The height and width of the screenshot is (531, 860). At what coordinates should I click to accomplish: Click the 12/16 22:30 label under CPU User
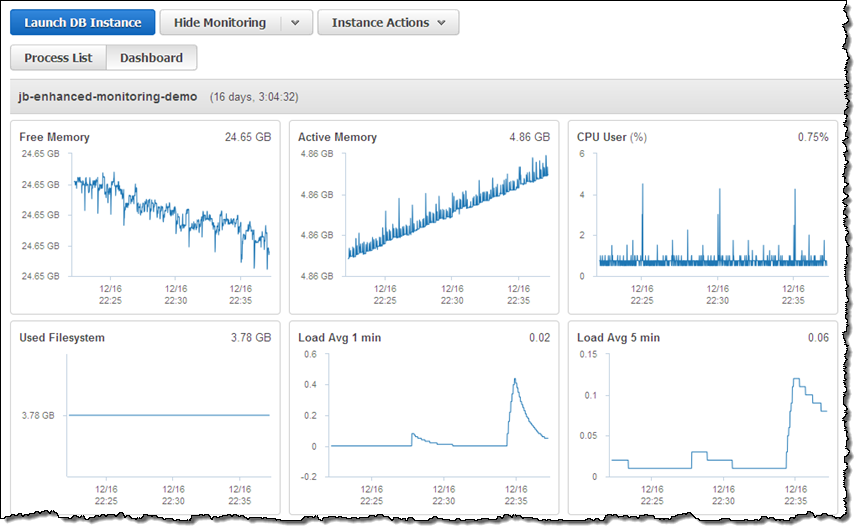pyautogui.click(x=717, y=295)
